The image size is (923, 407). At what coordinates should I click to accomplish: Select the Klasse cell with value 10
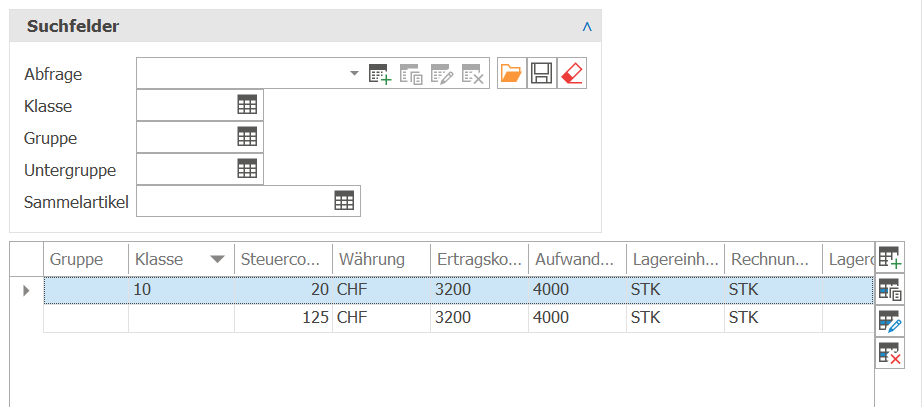(181, 290)
